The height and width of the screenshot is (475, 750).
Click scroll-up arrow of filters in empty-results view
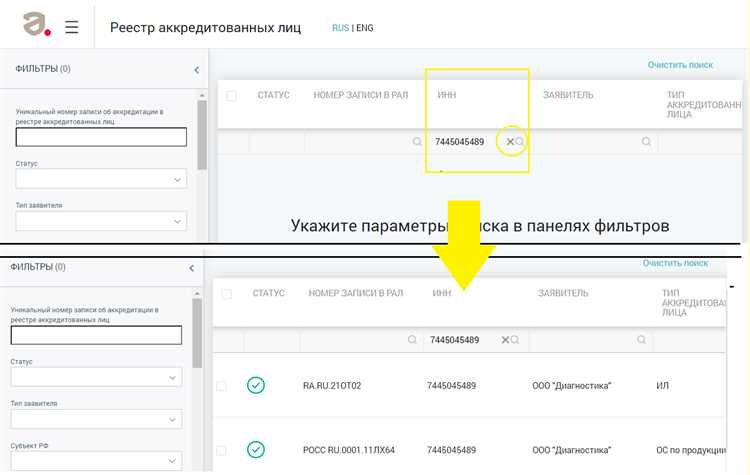click(202, 95)
